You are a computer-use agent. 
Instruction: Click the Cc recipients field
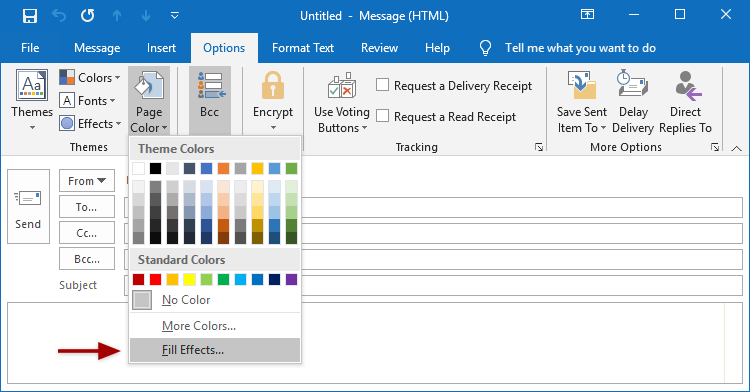[522, 233]
